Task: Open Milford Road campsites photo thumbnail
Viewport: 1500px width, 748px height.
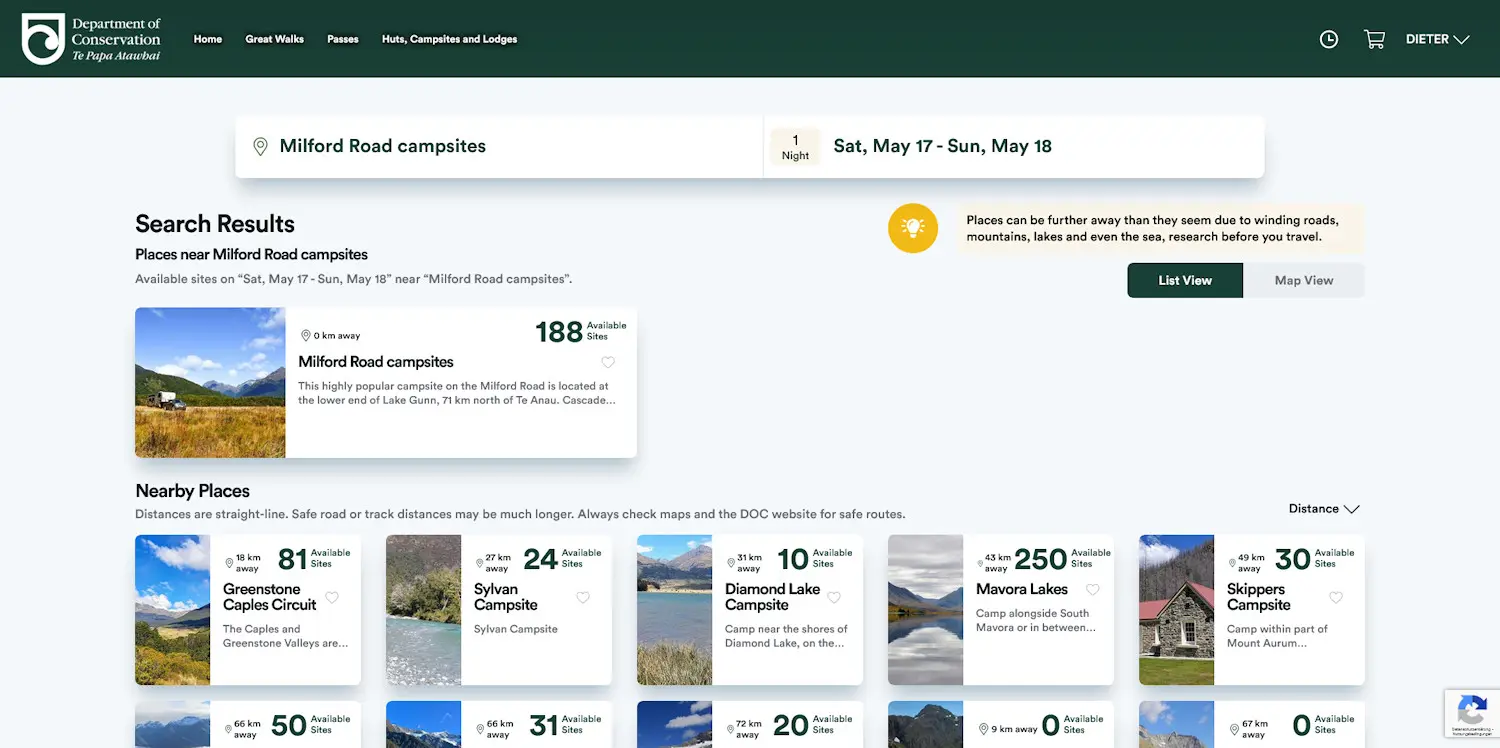Action: point(210,382)
